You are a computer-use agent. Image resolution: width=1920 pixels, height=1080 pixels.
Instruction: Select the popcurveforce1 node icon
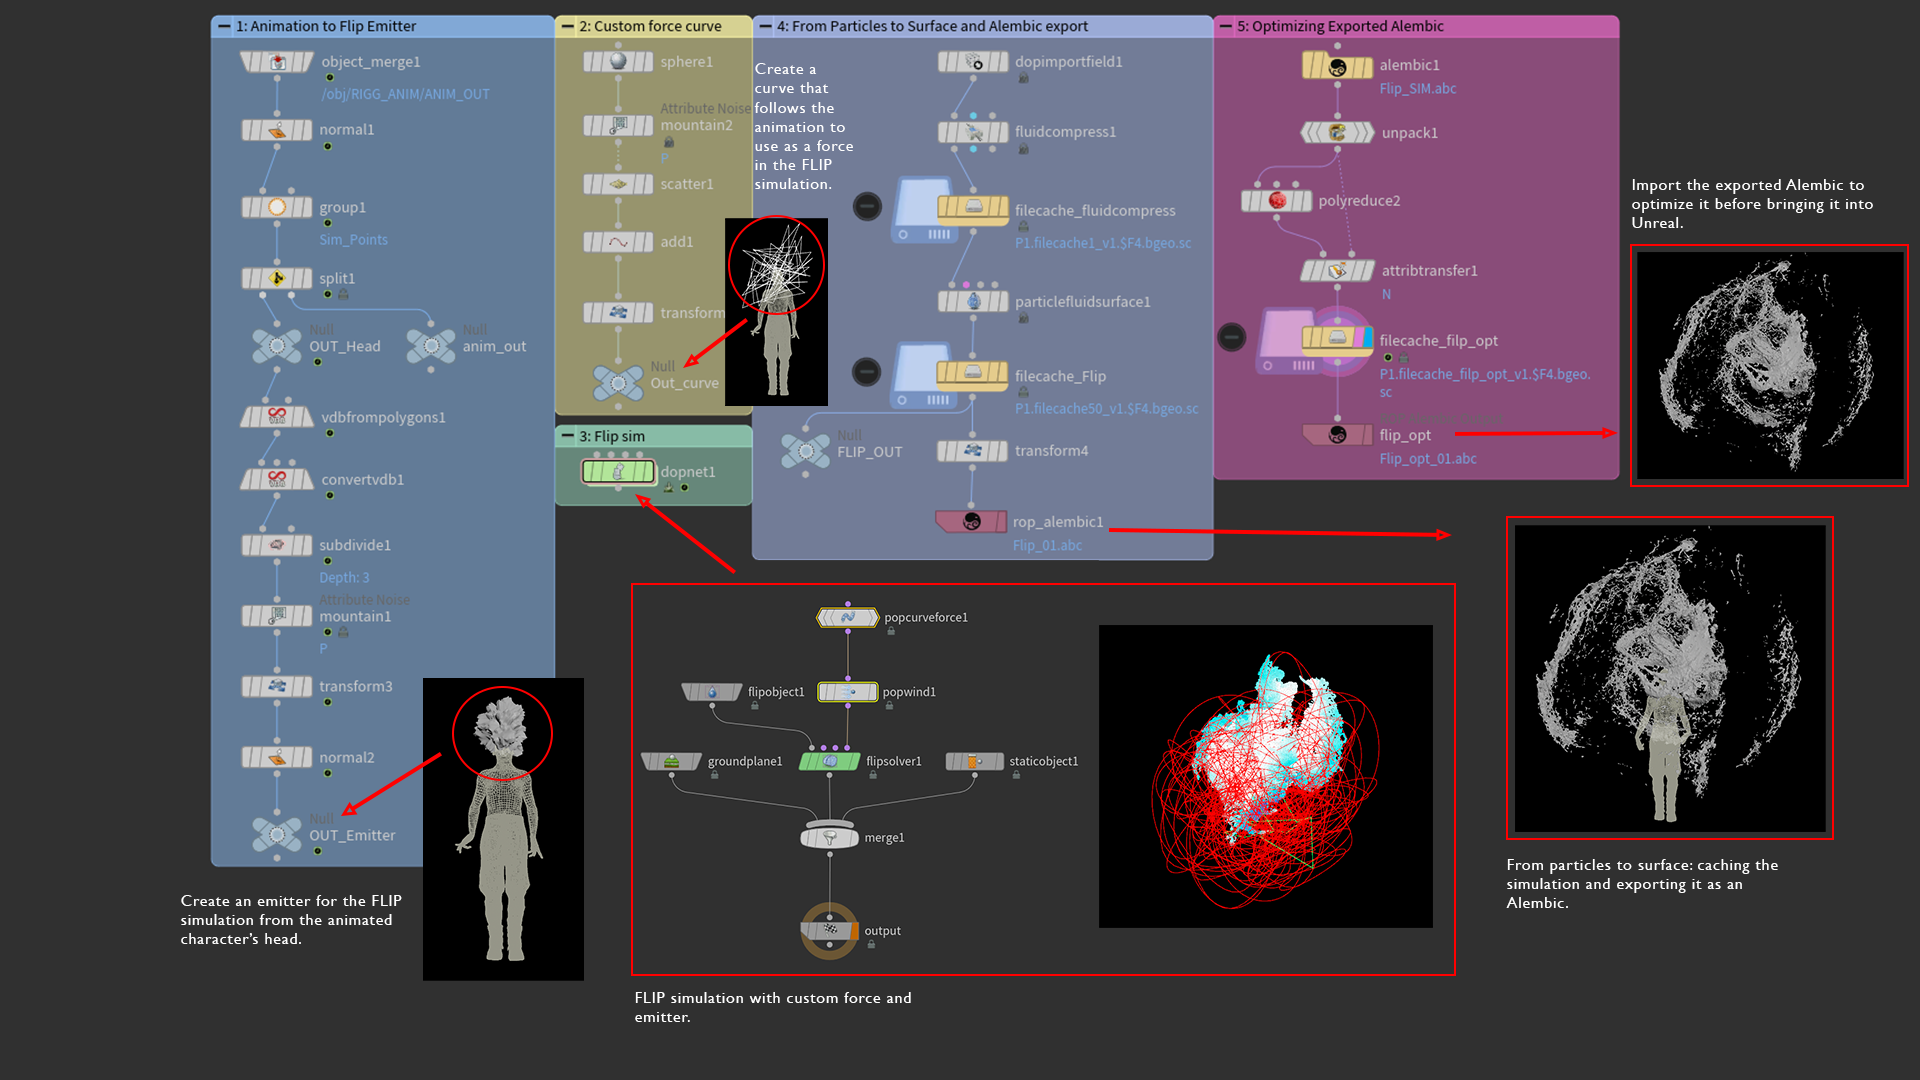coord(848,618)
